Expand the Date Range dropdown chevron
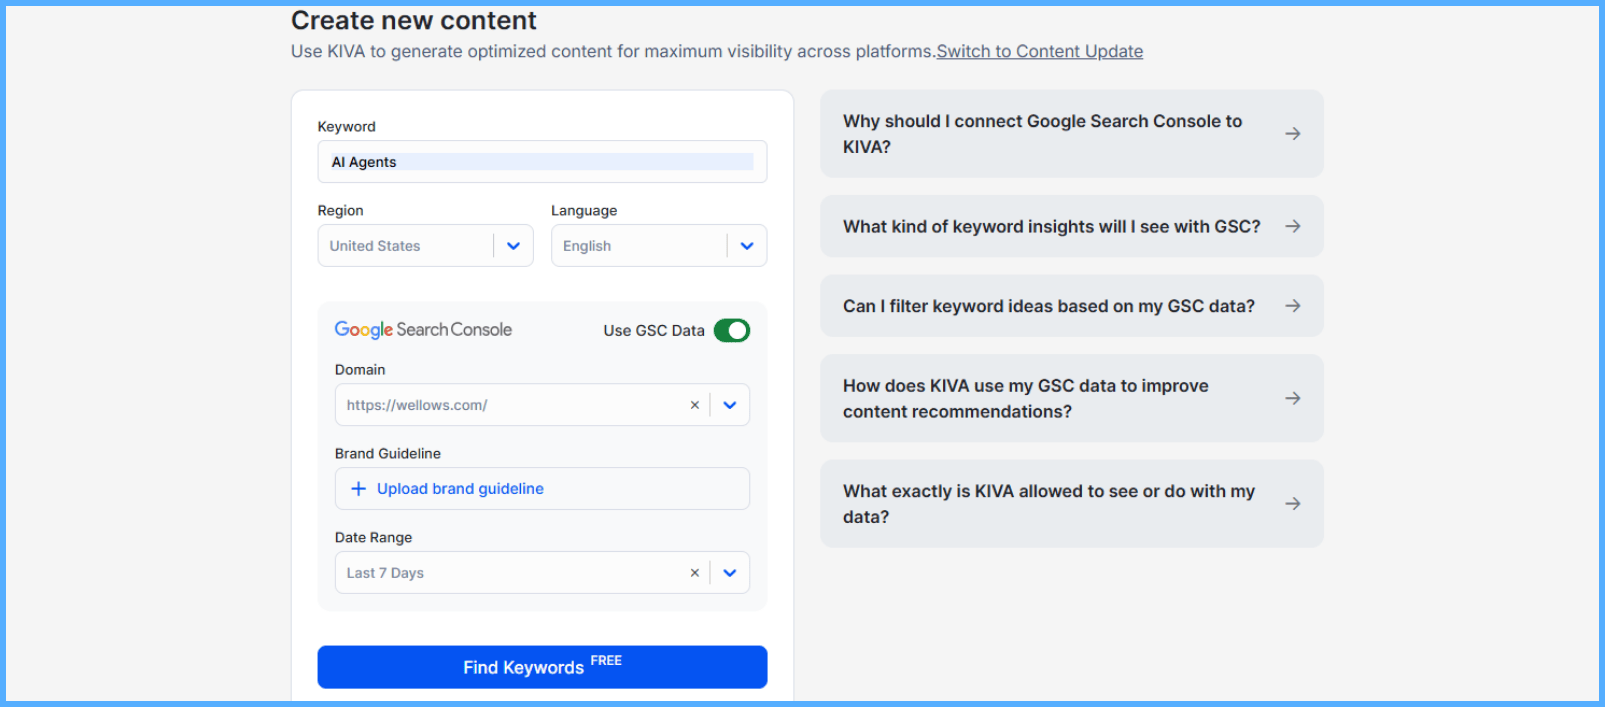Screen dimensions: 1605x707 pyautogui.click(x=730, y=573)
